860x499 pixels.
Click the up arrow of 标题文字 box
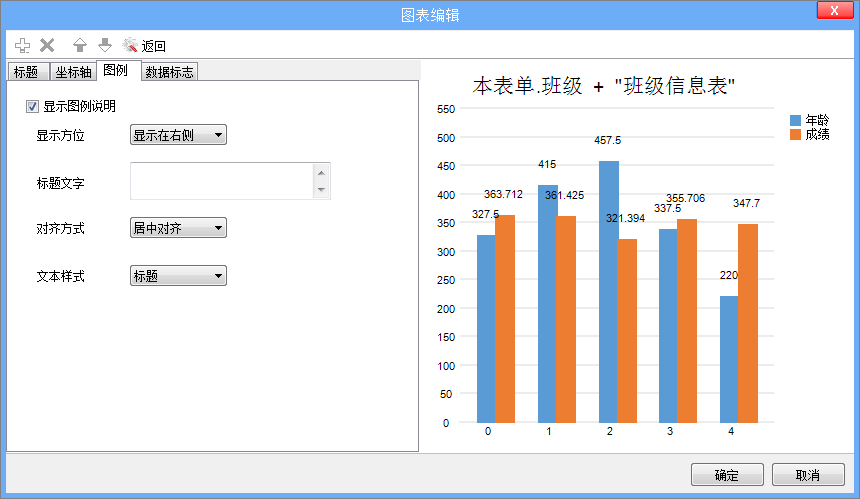click(321, 173)
